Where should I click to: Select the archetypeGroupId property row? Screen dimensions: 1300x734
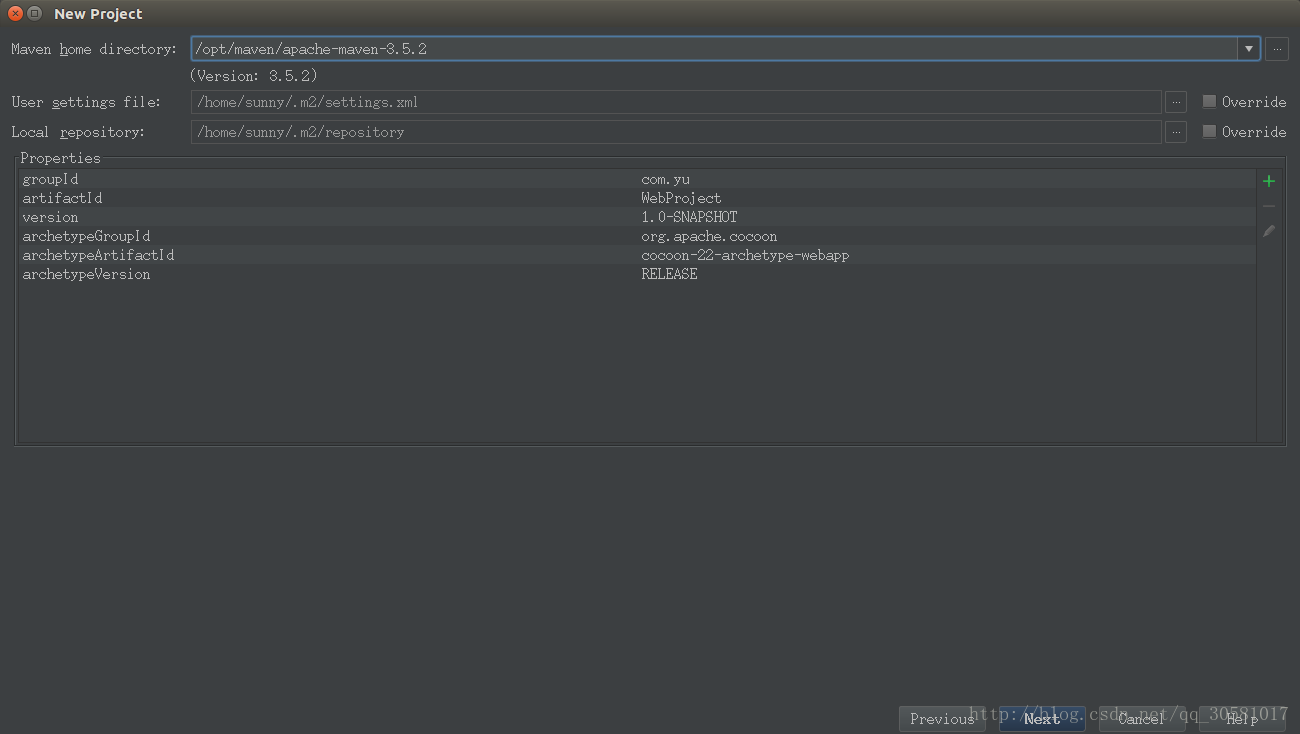[x=637, y=236]
